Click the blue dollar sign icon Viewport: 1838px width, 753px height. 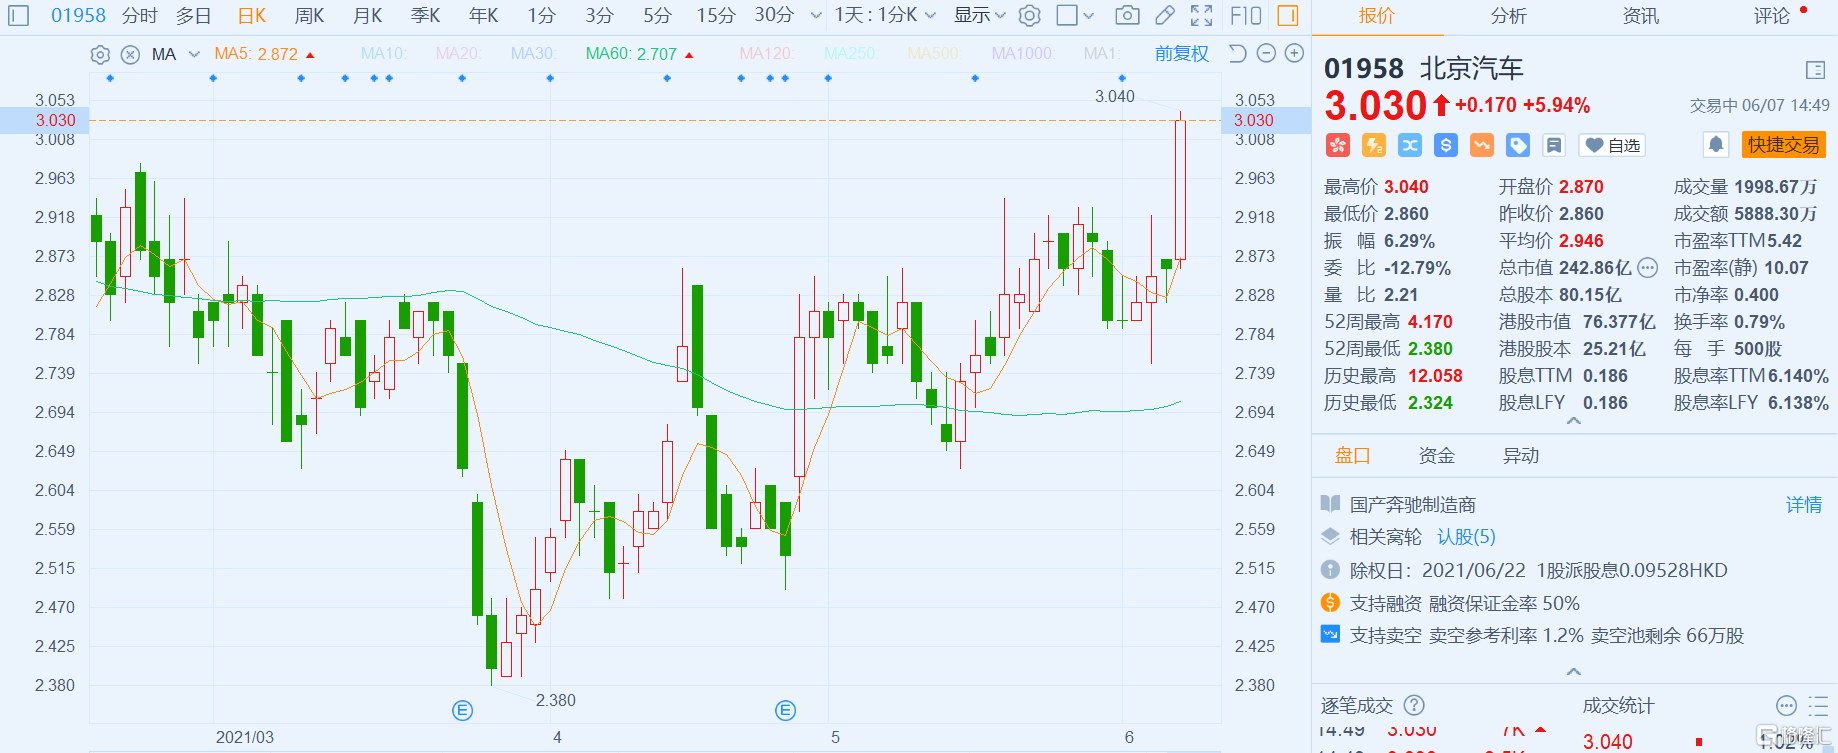[x=1446, y=145]
